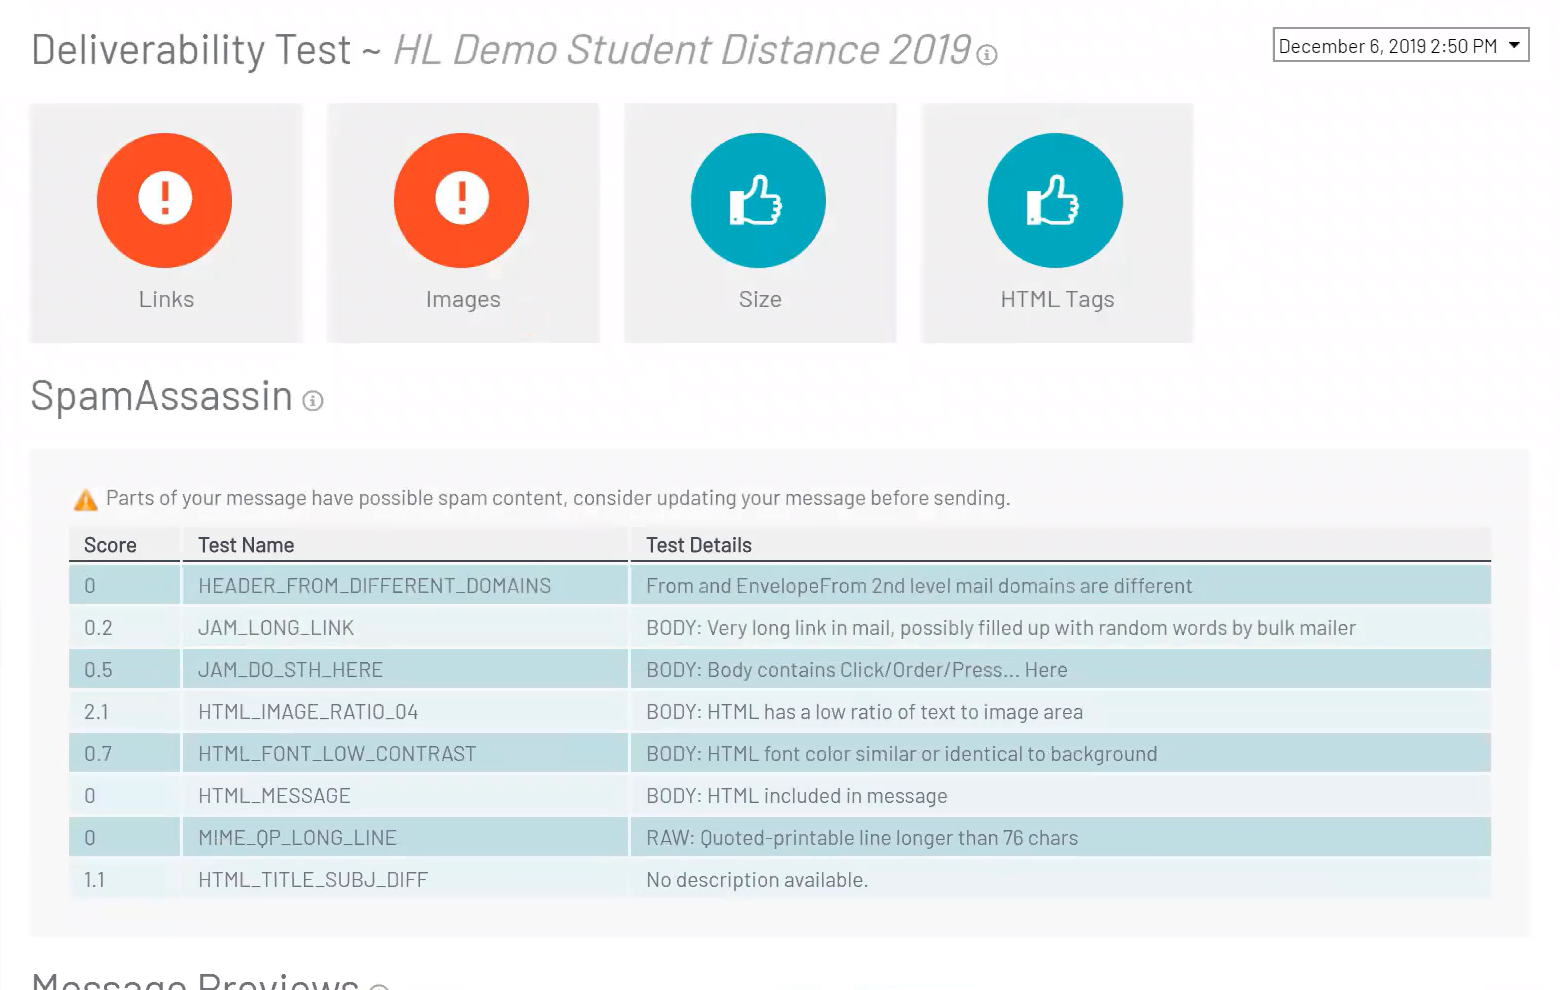Click the Links card label
1560x990 pixels.
point(166,299)
